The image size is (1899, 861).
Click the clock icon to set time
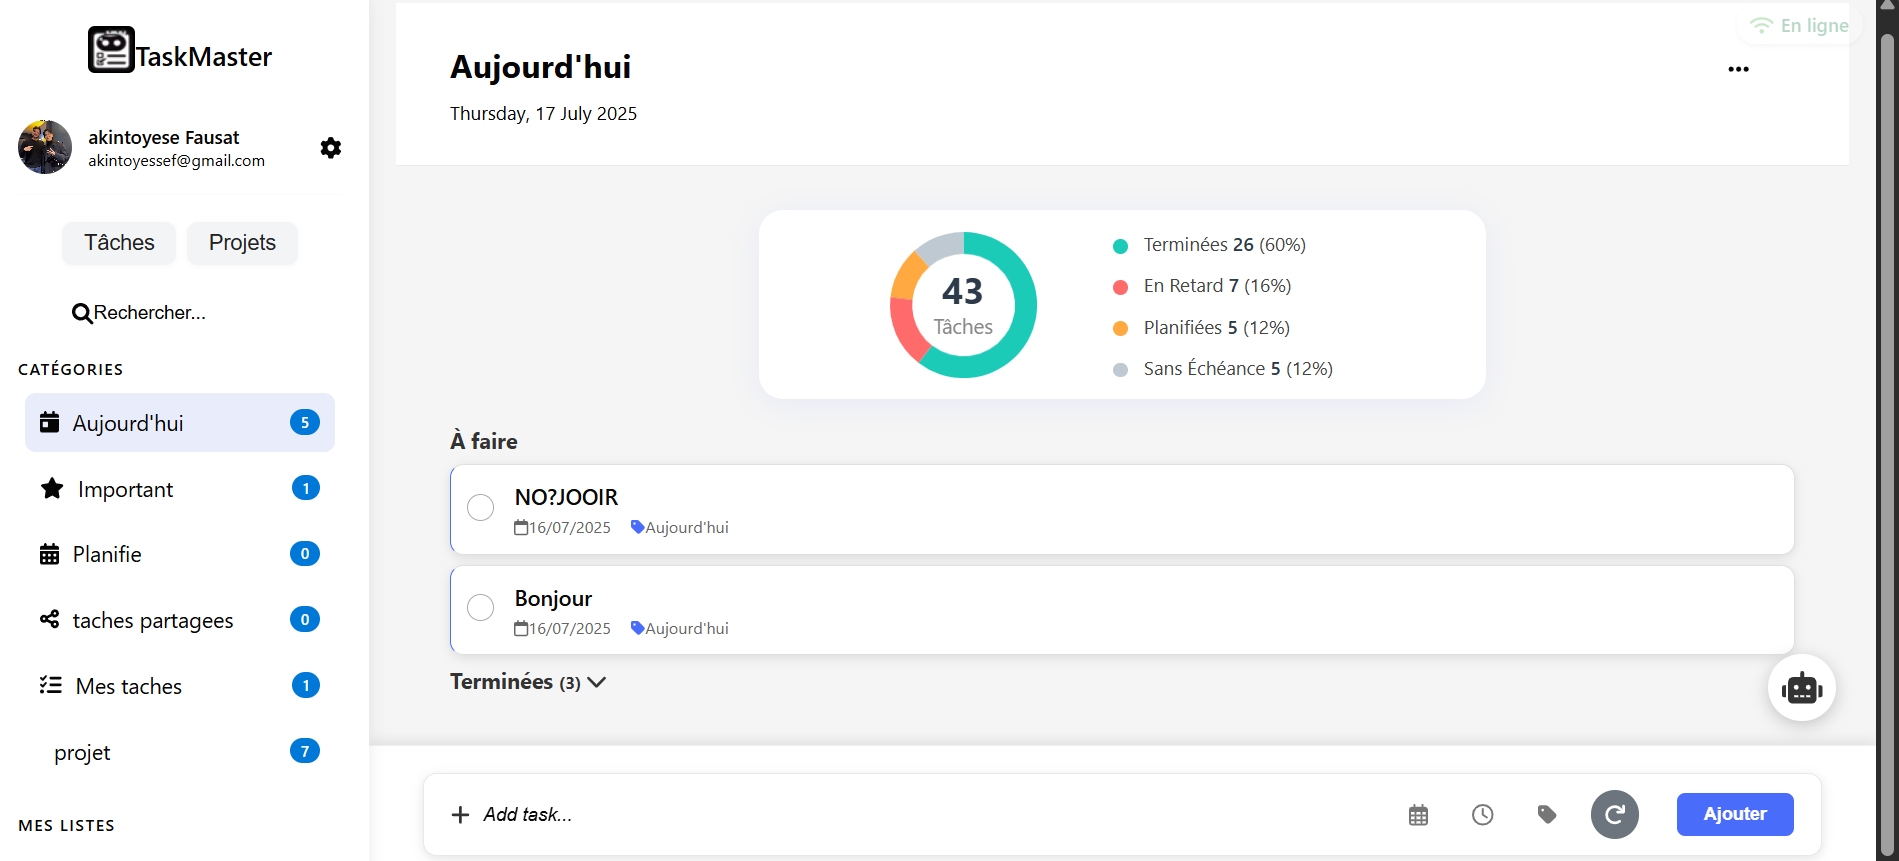[x=1482, y=815]
